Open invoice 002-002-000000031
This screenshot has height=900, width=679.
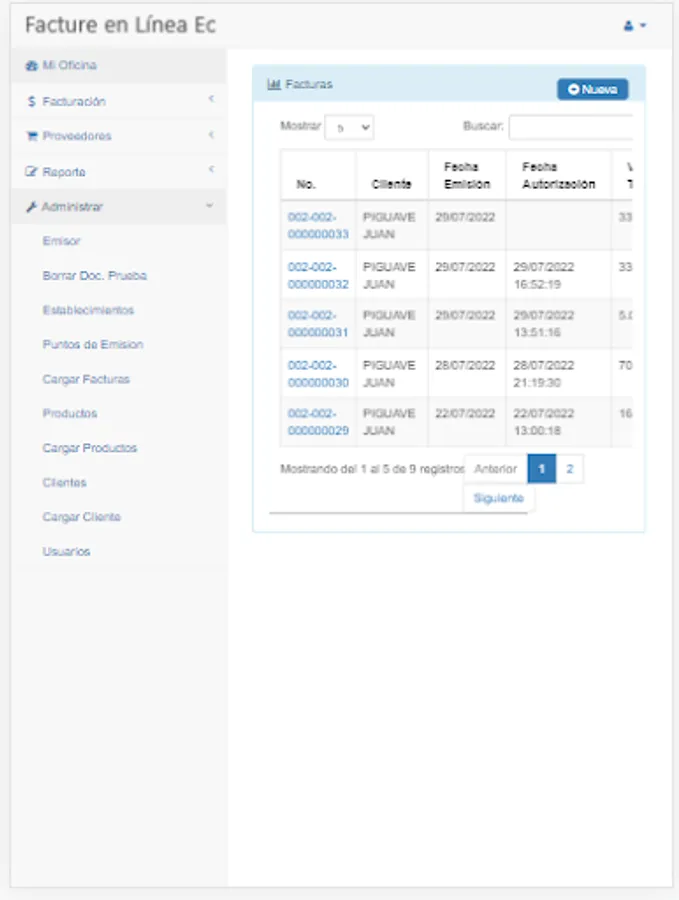[x=318, y=324]
